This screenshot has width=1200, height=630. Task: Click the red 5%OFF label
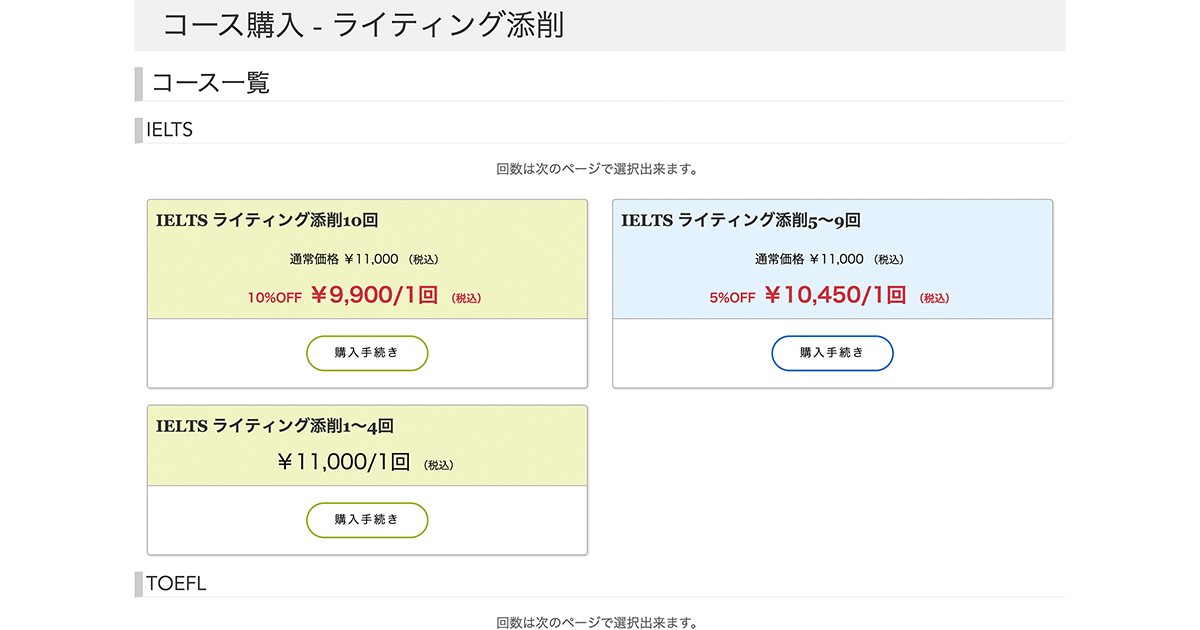click(x=733, y=297)
